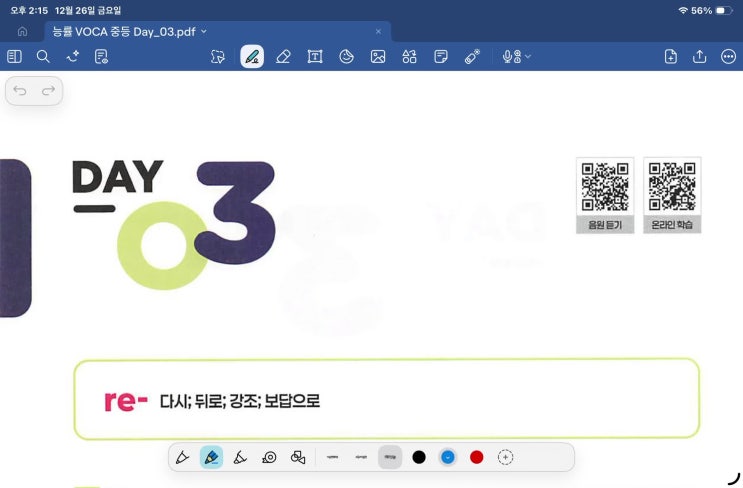Open the More options ellipsis menu

(x=728, y=57)
